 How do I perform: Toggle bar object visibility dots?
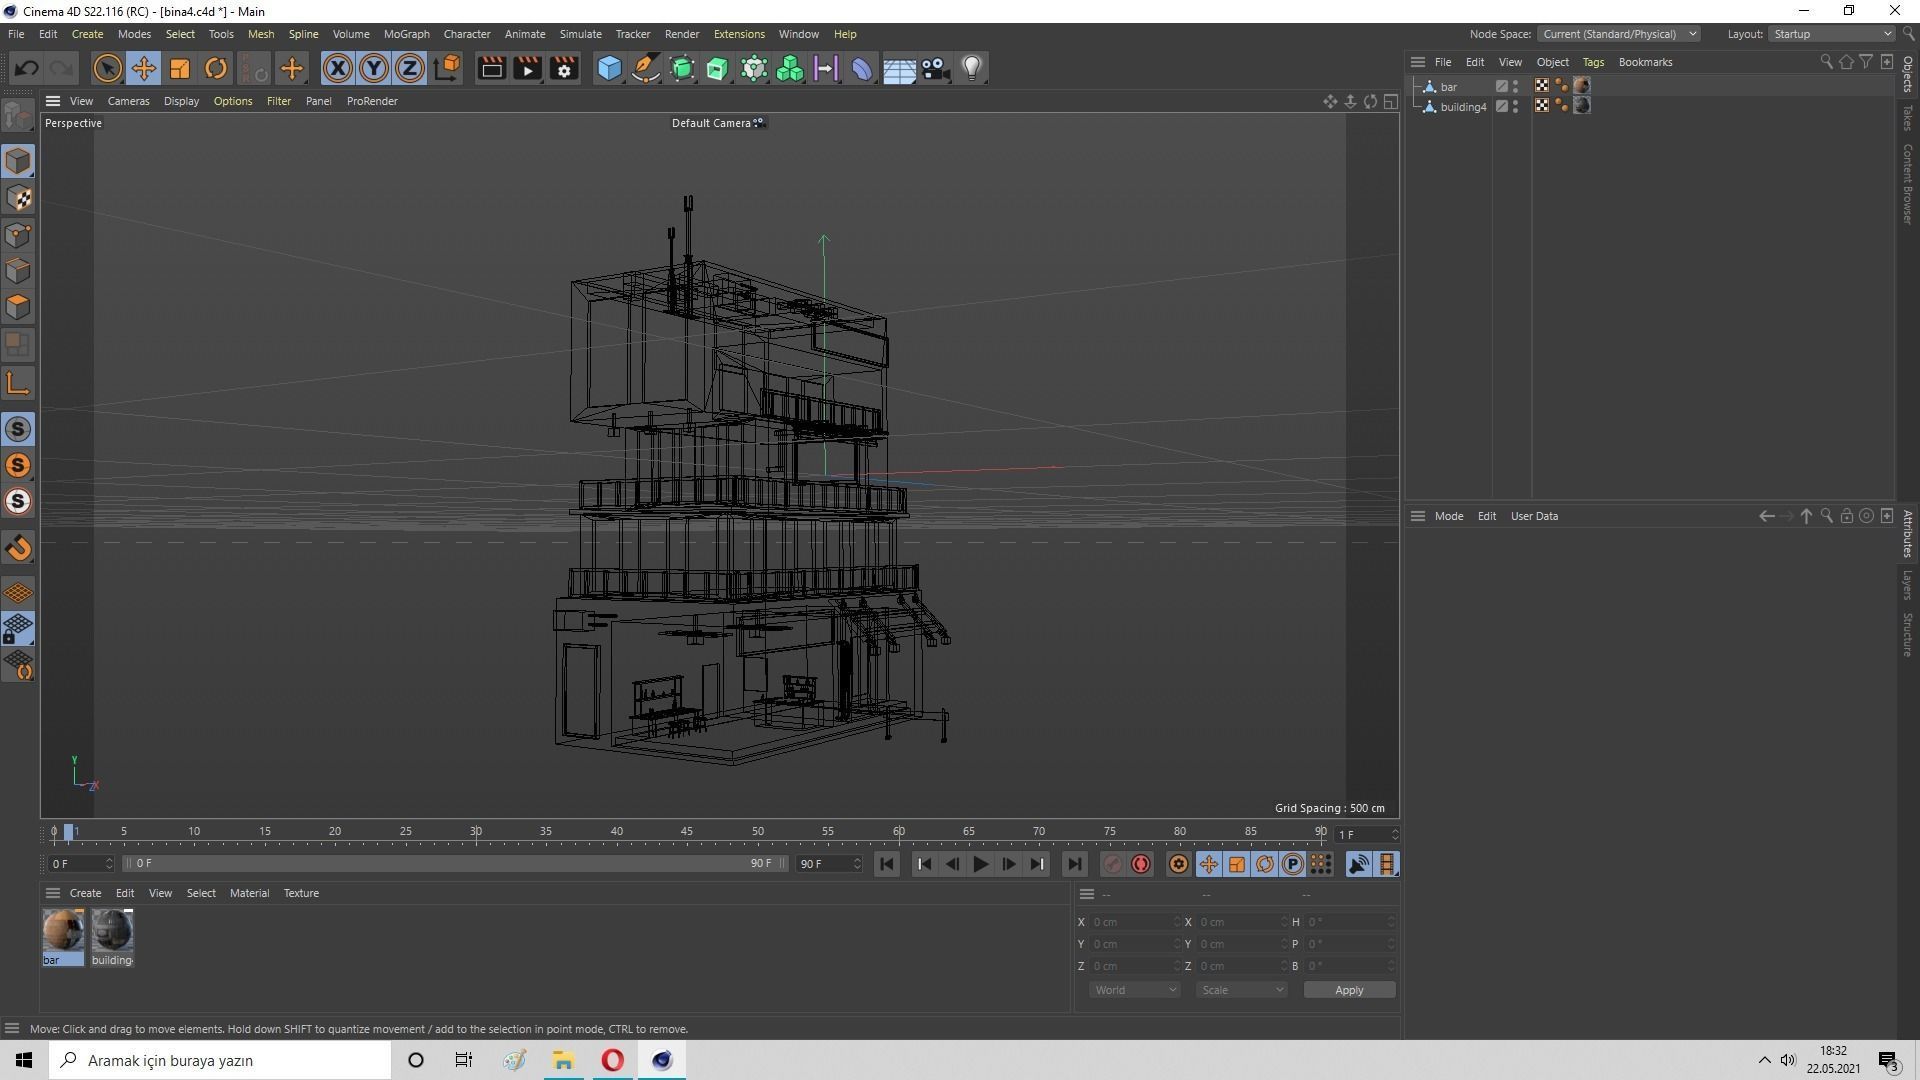(1516, 87)
